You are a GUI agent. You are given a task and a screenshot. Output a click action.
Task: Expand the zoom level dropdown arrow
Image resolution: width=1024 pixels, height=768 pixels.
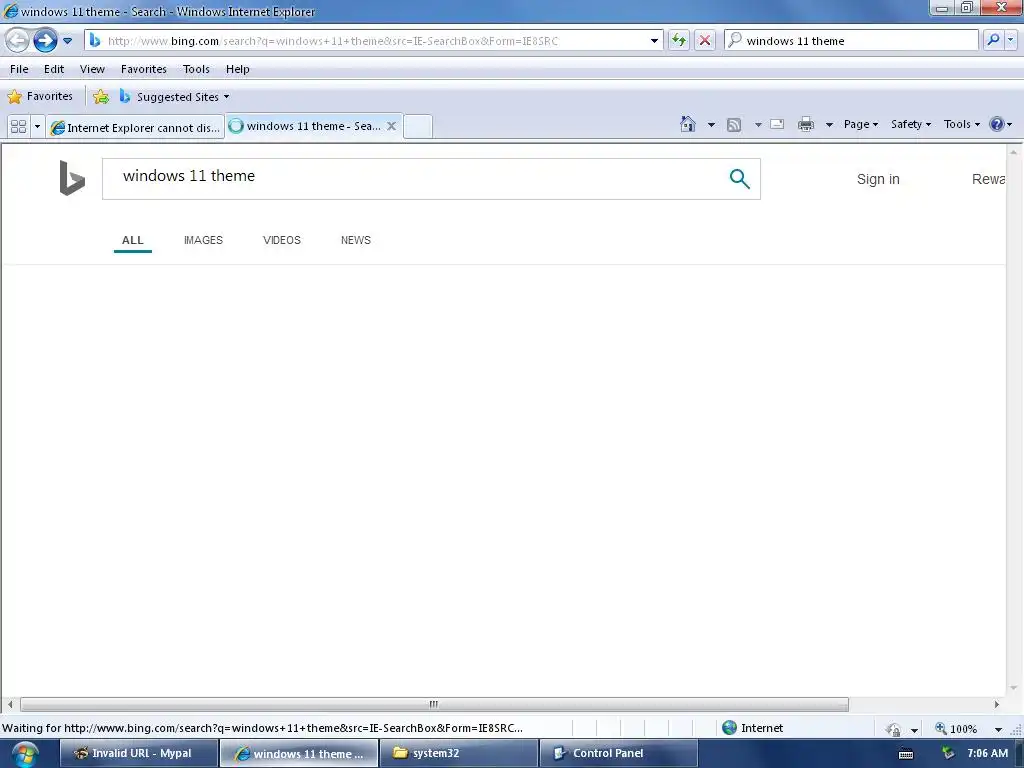point(998,729)
